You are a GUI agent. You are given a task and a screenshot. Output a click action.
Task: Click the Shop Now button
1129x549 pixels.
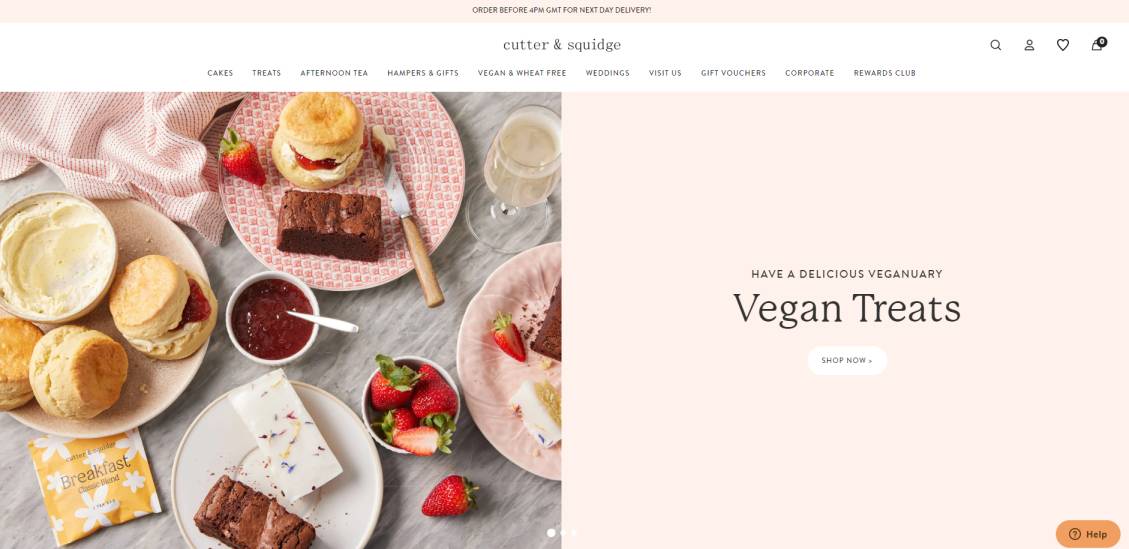tap(847, 360)
